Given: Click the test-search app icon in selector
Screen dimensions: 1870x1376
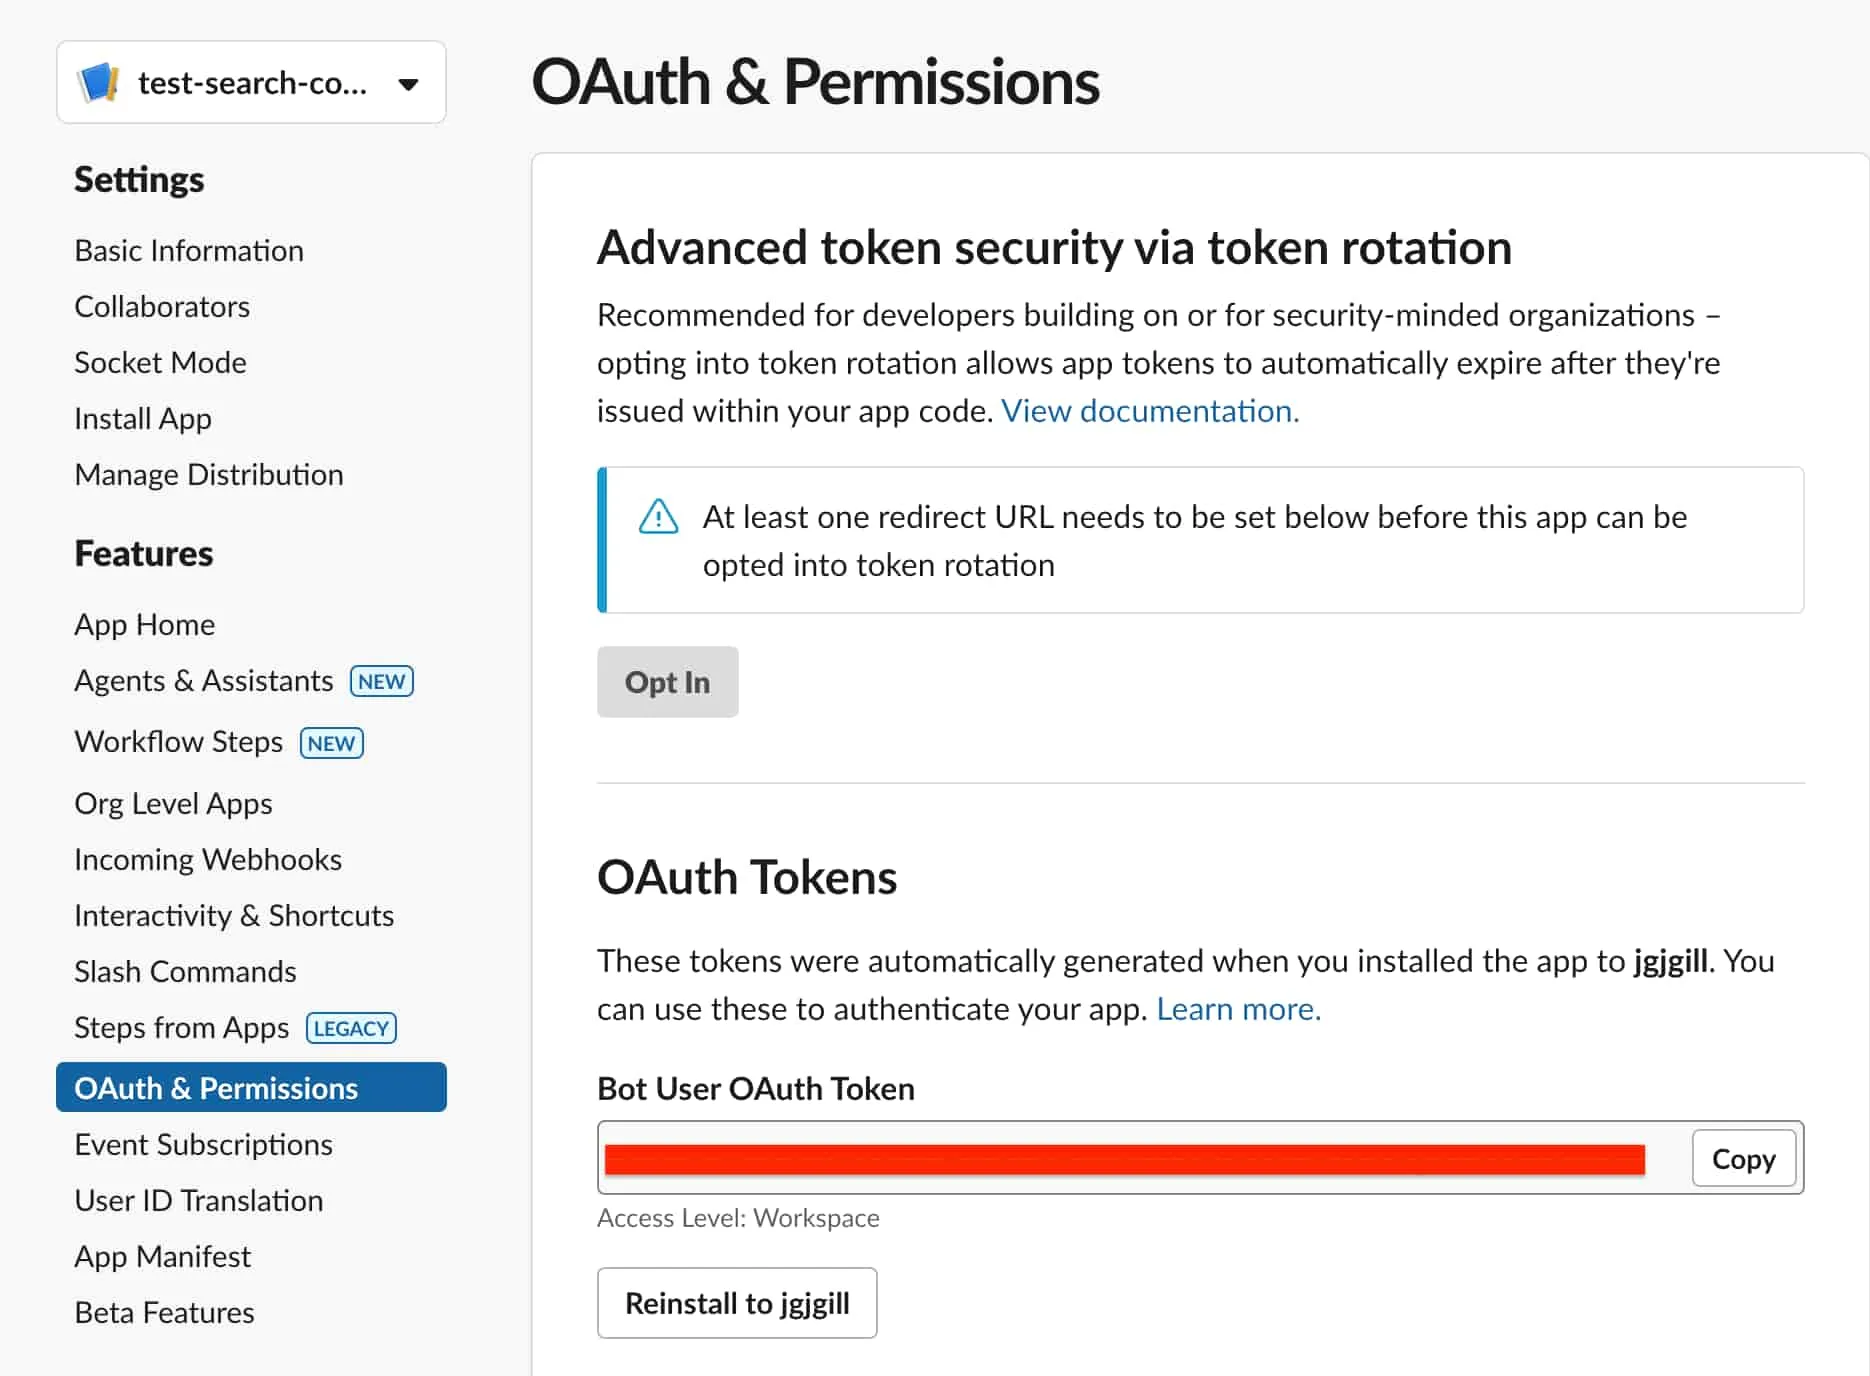Looking at the screenshot, I should 98,83.
